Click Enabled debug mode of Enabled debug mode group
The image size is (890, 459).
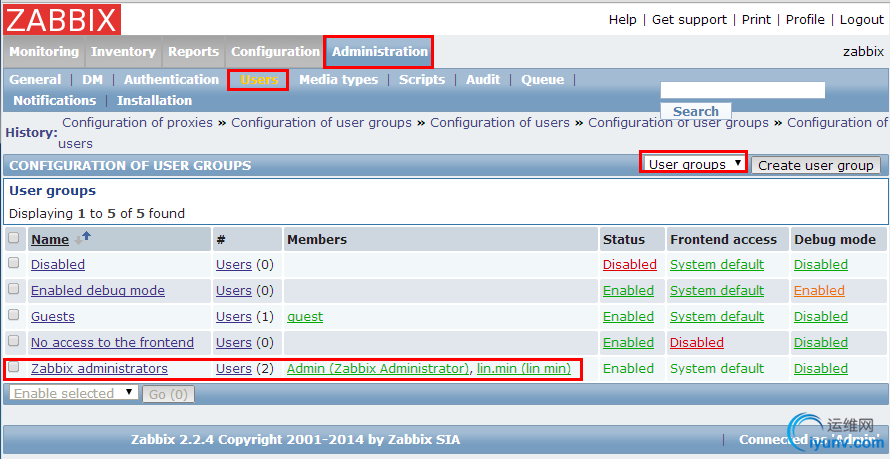[x=819, y=290]
